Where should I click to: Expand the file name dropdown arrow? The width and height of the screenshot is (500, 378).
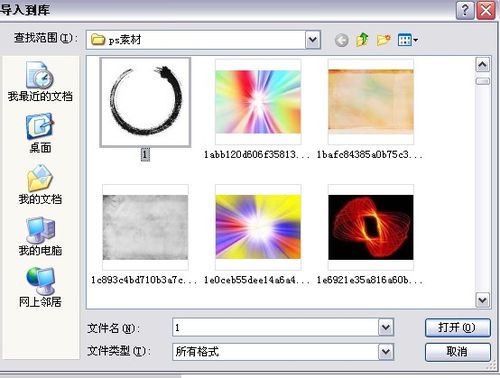(386, 327)
